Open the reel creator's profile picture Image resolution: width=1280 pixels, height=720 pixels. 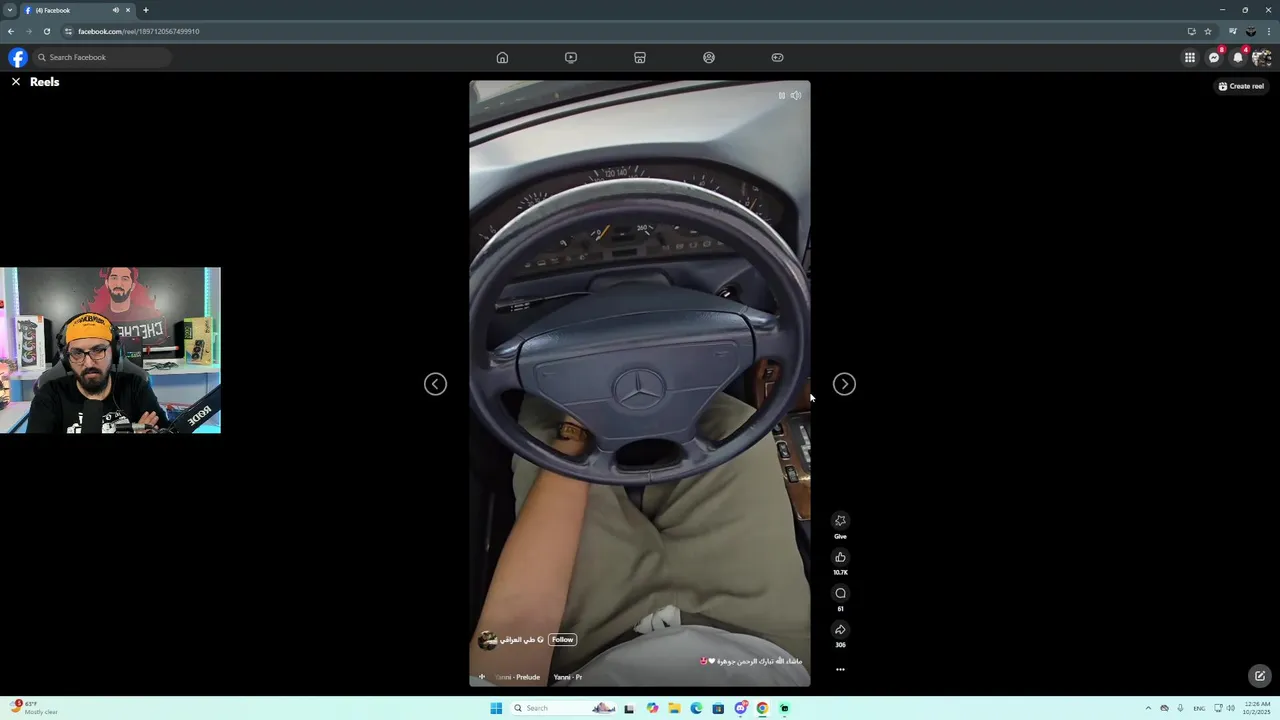pos(487,640)
